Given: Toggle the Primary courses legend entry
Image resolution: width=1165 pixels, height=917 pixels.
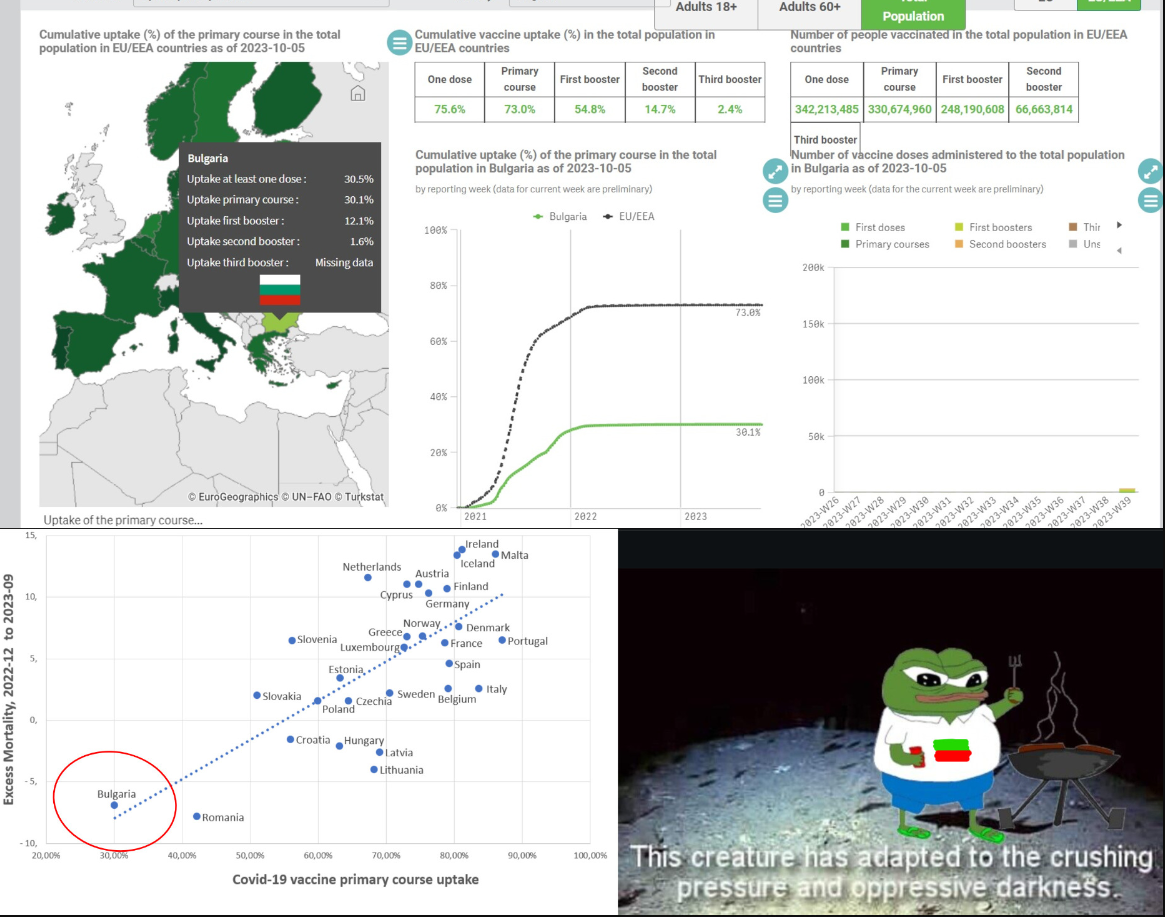Looking at the screenshot, I should [885, 244].
